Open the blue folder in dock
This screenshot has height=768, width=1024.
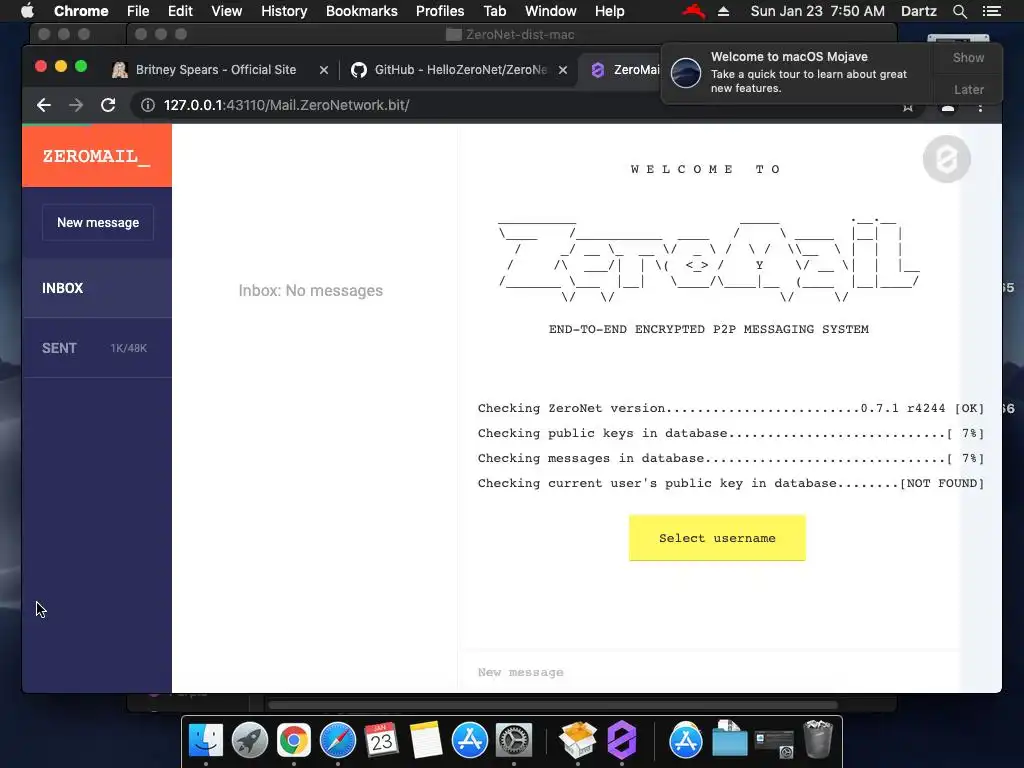click(x=729, y=741)
